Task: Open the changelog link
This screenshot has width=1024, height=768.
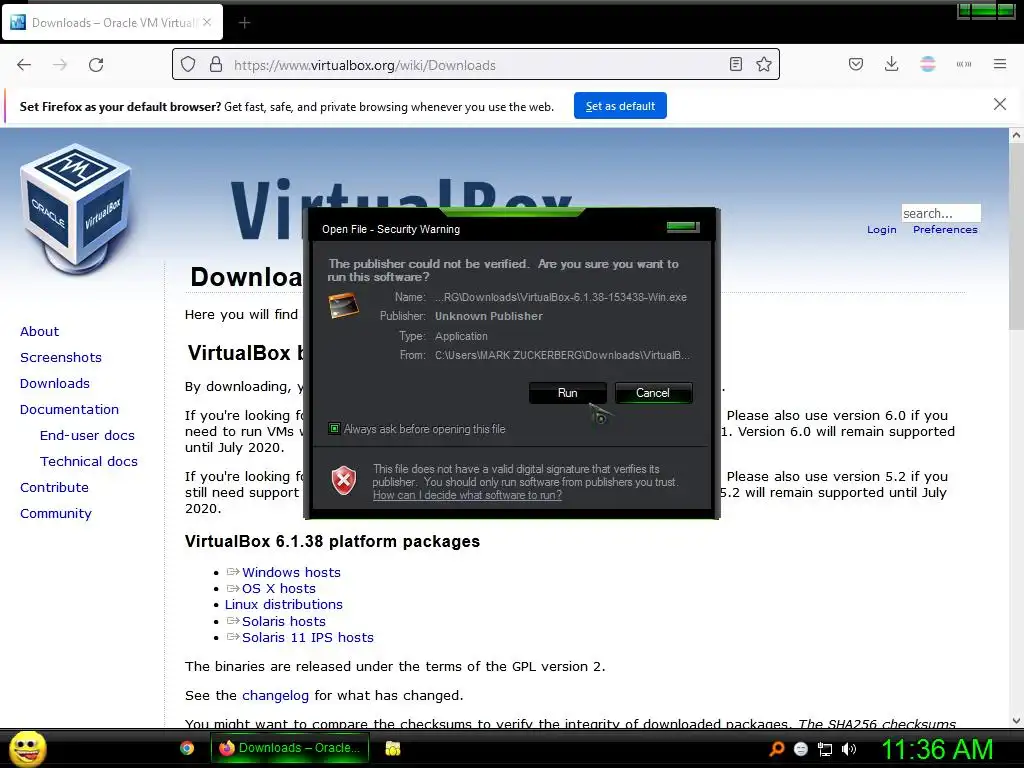Action: [276, 696]
